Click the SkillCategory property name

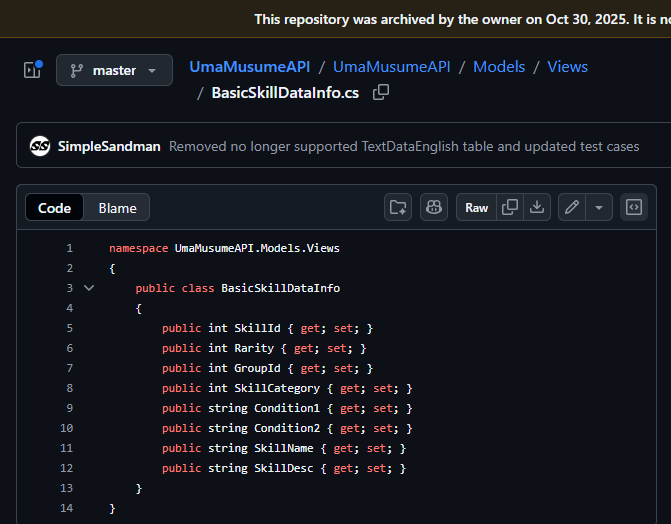click(277, 388)
